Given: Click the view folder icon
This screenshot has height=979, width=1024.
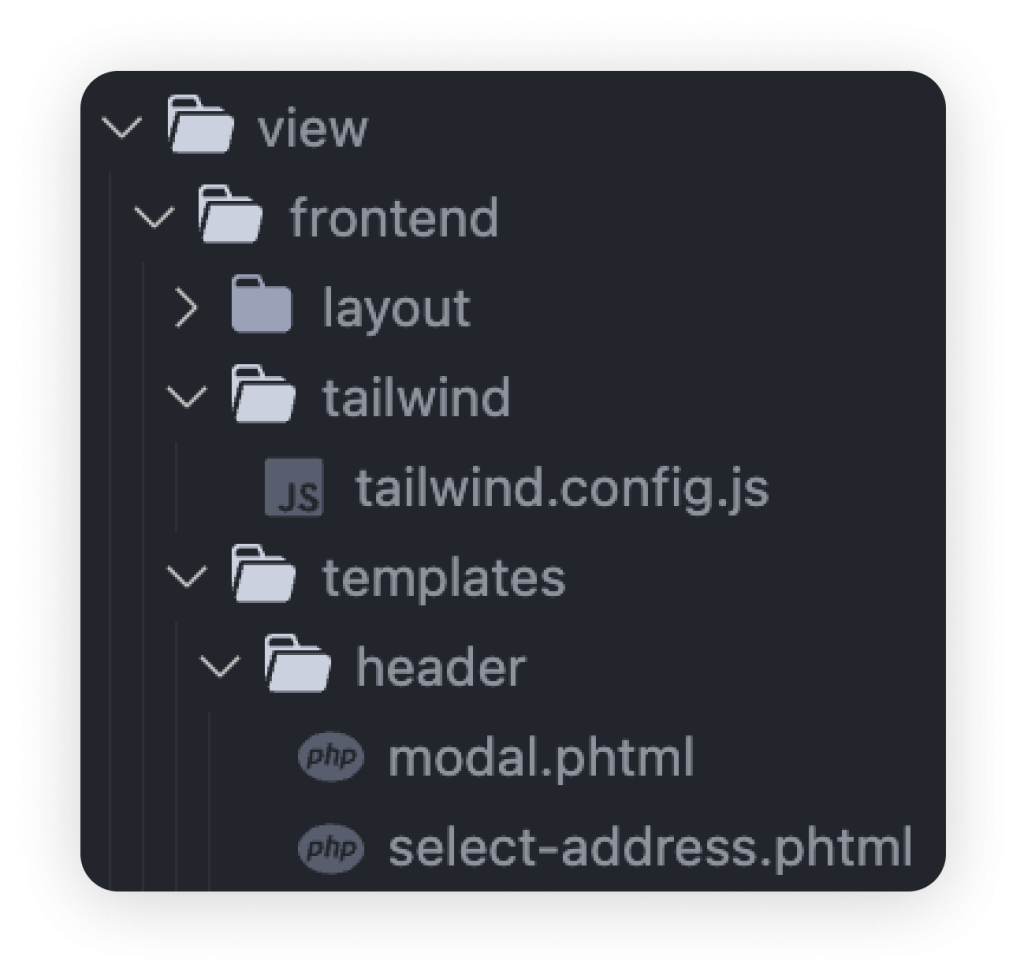Looking at the screenshot, I should [x=200, y=125].
